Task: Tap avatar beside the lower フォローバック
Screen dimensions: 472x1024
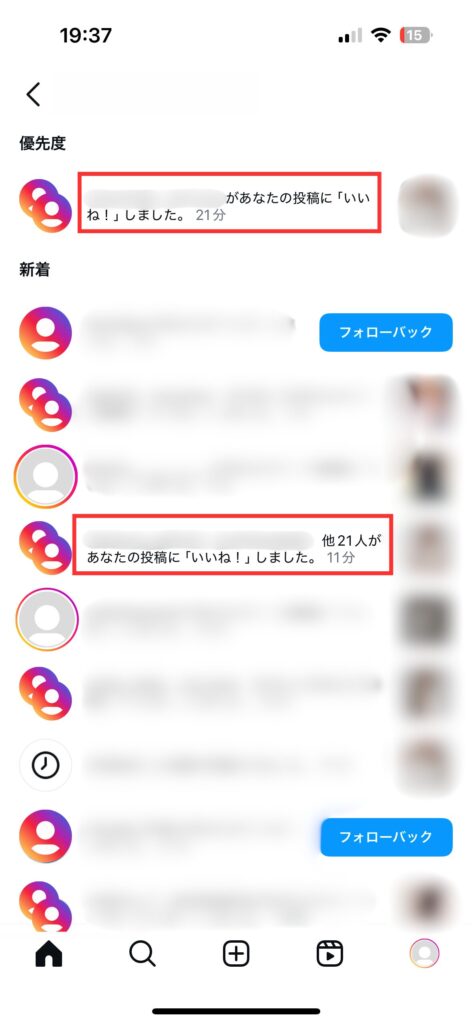Action: tap(45, 837)
